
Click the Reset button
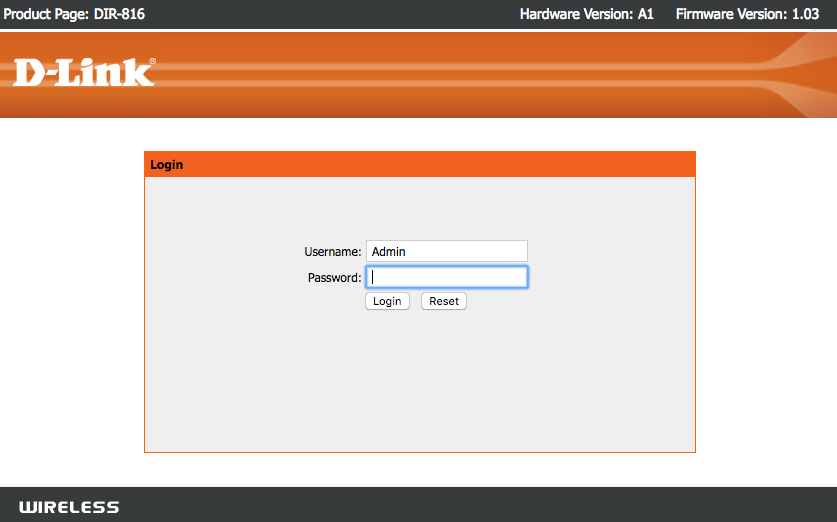(444, 301)
